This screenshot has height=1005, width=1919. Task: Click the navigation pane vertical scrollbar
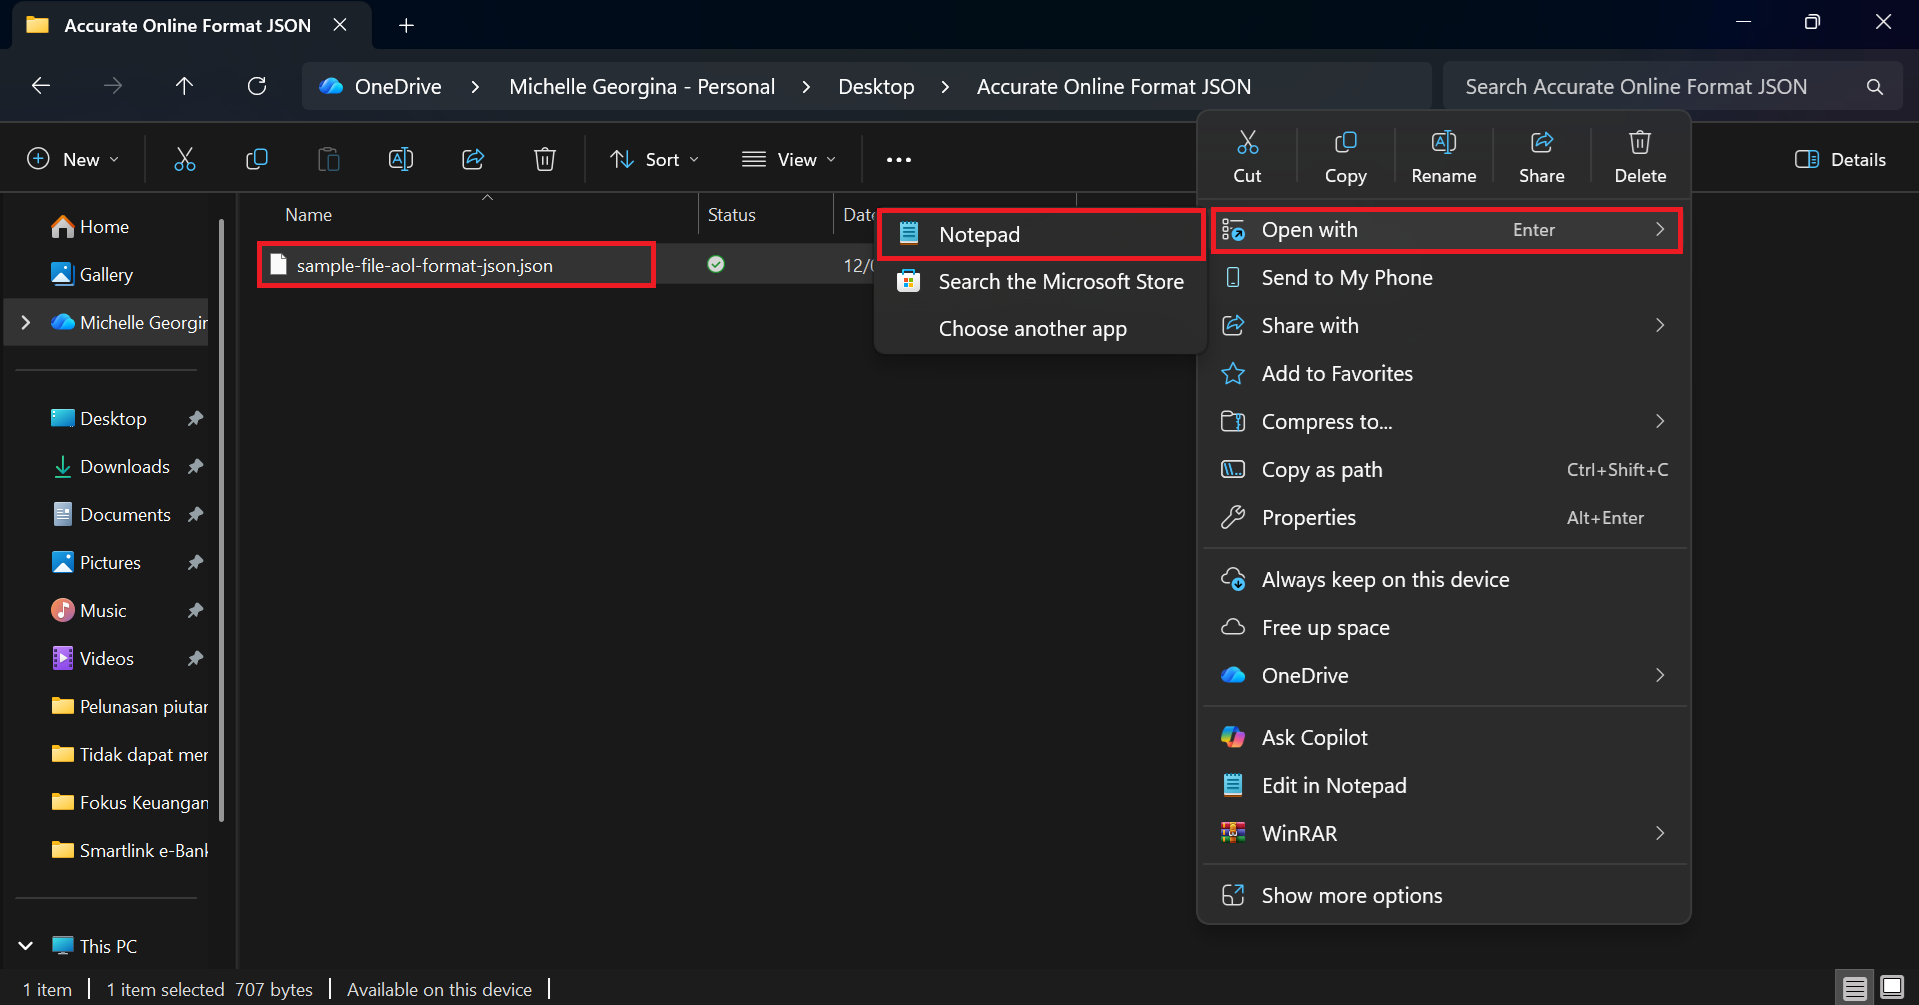(x=221, y=520)
